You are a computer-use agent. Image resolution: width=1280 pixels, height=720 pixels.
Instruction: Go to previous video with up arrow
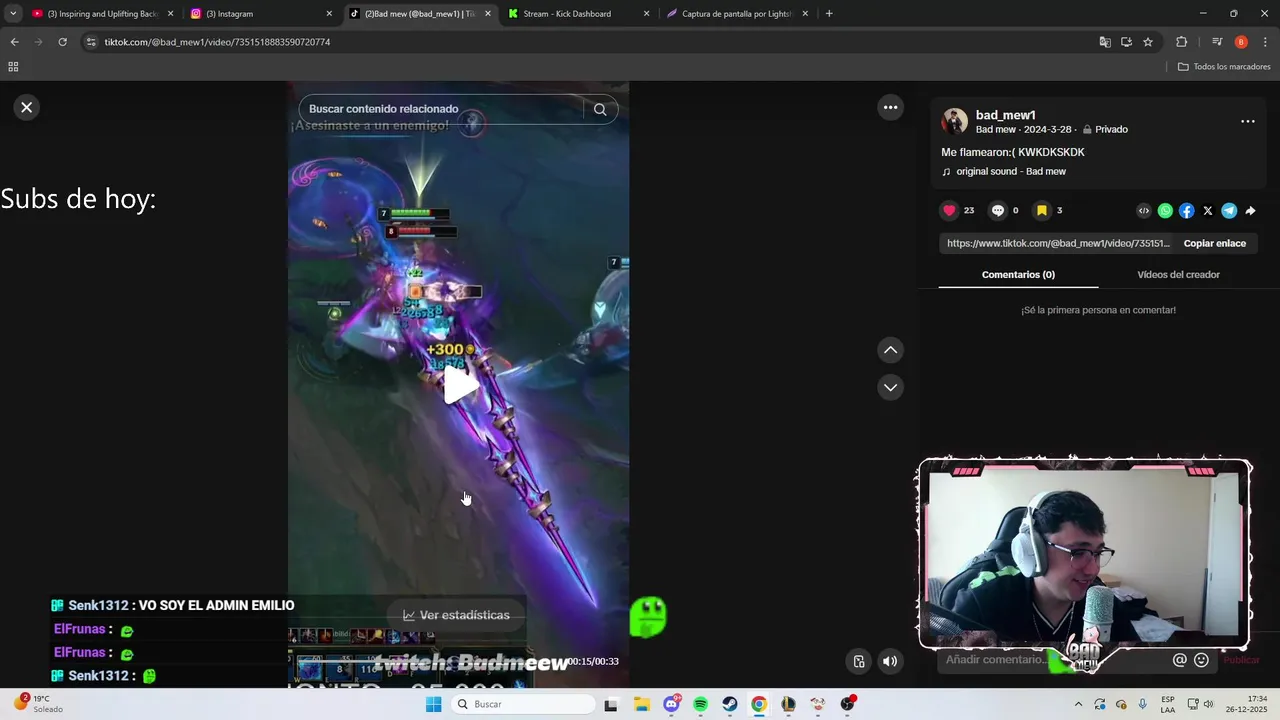890,350
